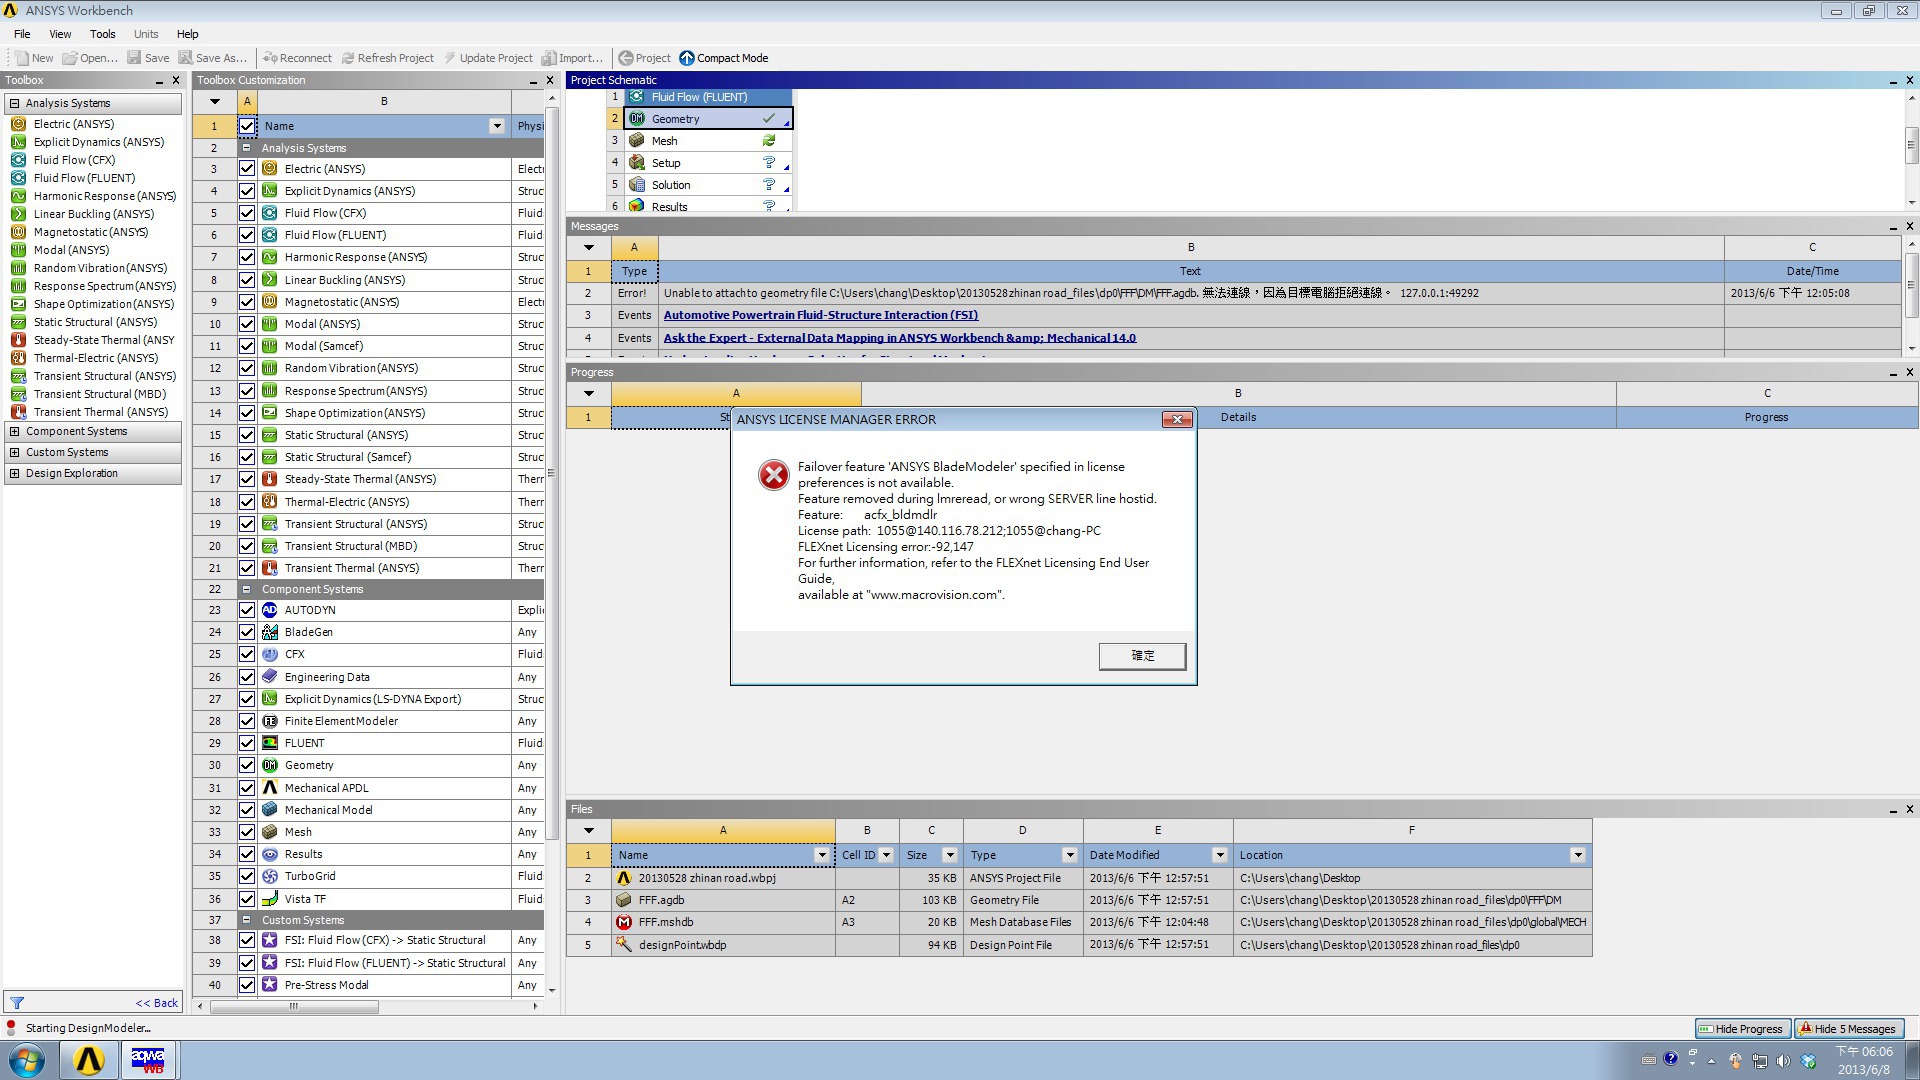Open ANSYS Workbench from Windows taskbar

tap(89, 1060)
